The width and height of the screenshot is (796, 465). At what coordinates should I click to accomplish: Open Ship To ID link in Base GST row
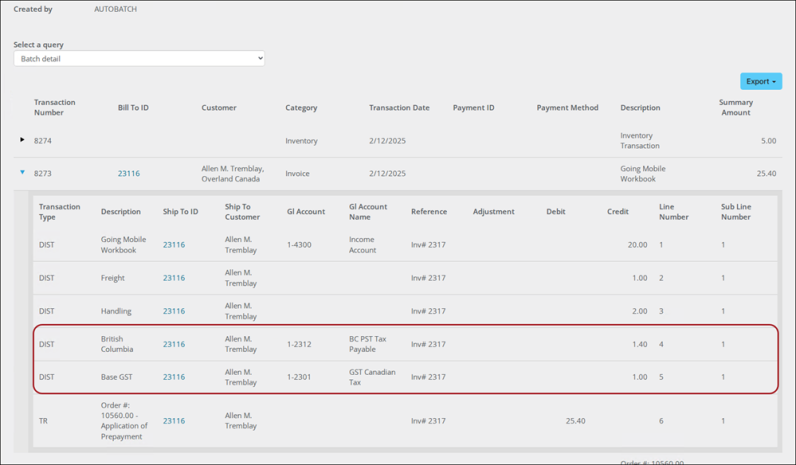[174, 377]
